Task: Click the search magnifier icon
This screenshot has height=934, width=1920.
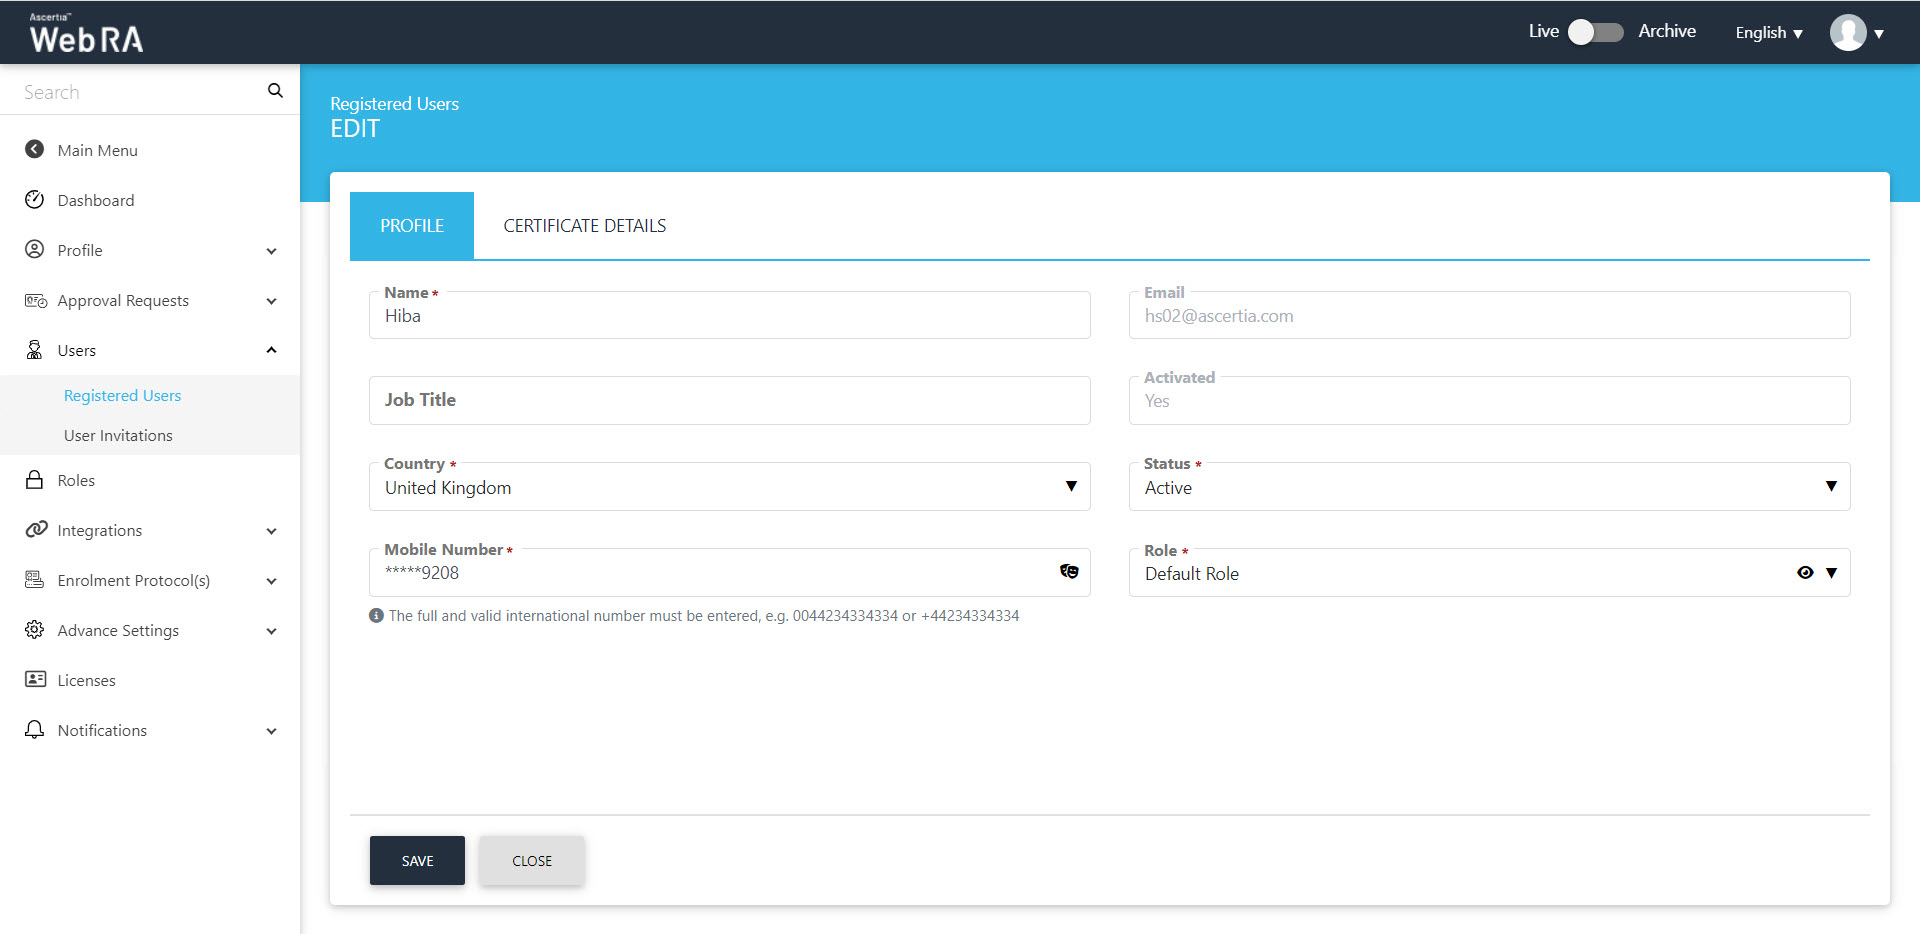Action: [x=275, y=91]
